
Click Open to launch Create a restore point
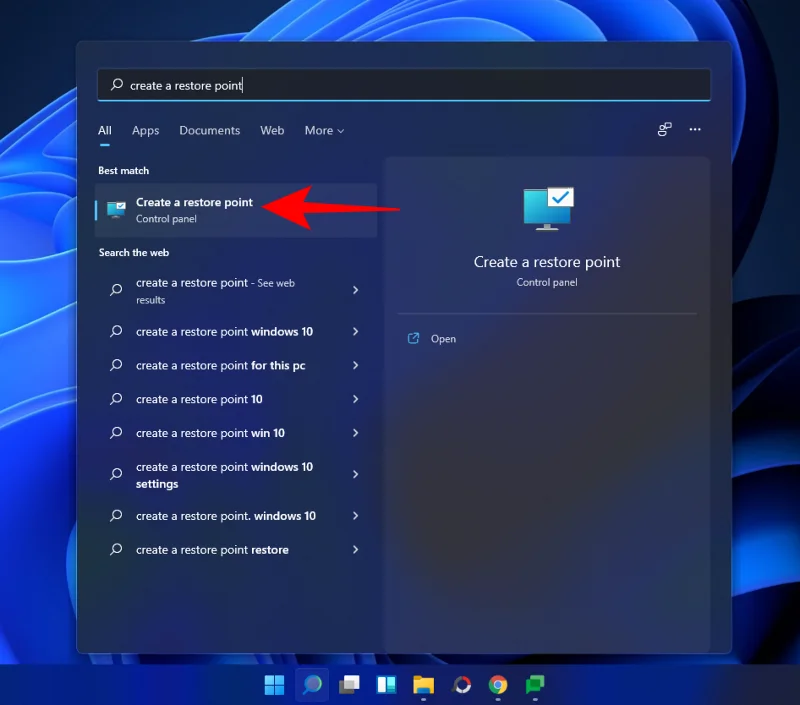(x=443, y=338)
